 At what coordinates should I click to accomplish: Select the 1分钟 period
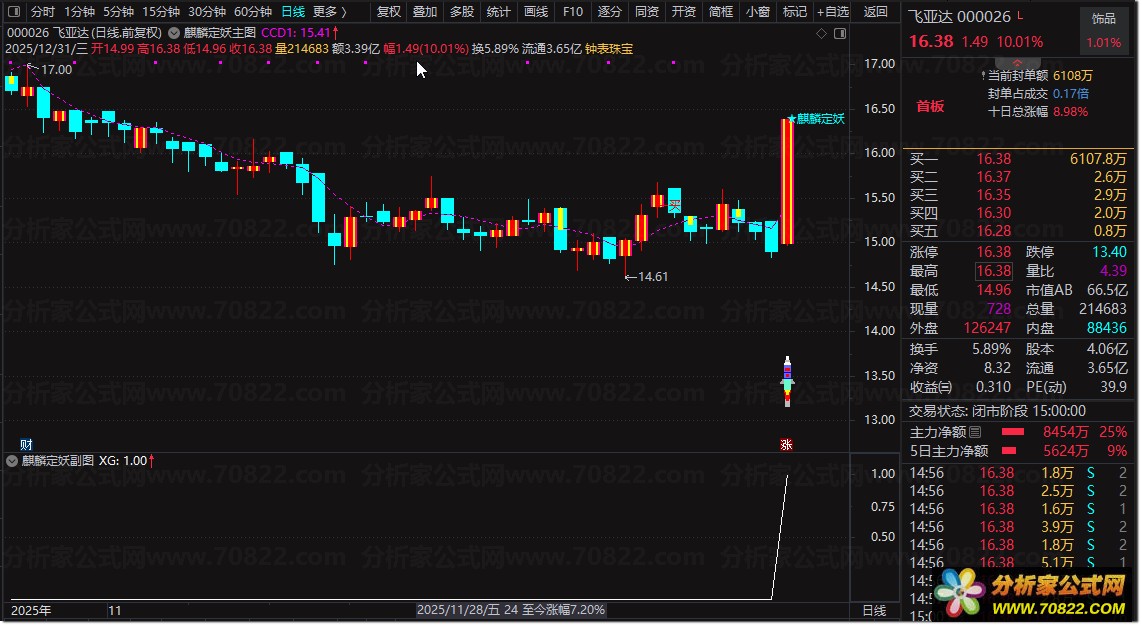click(79, 12)
